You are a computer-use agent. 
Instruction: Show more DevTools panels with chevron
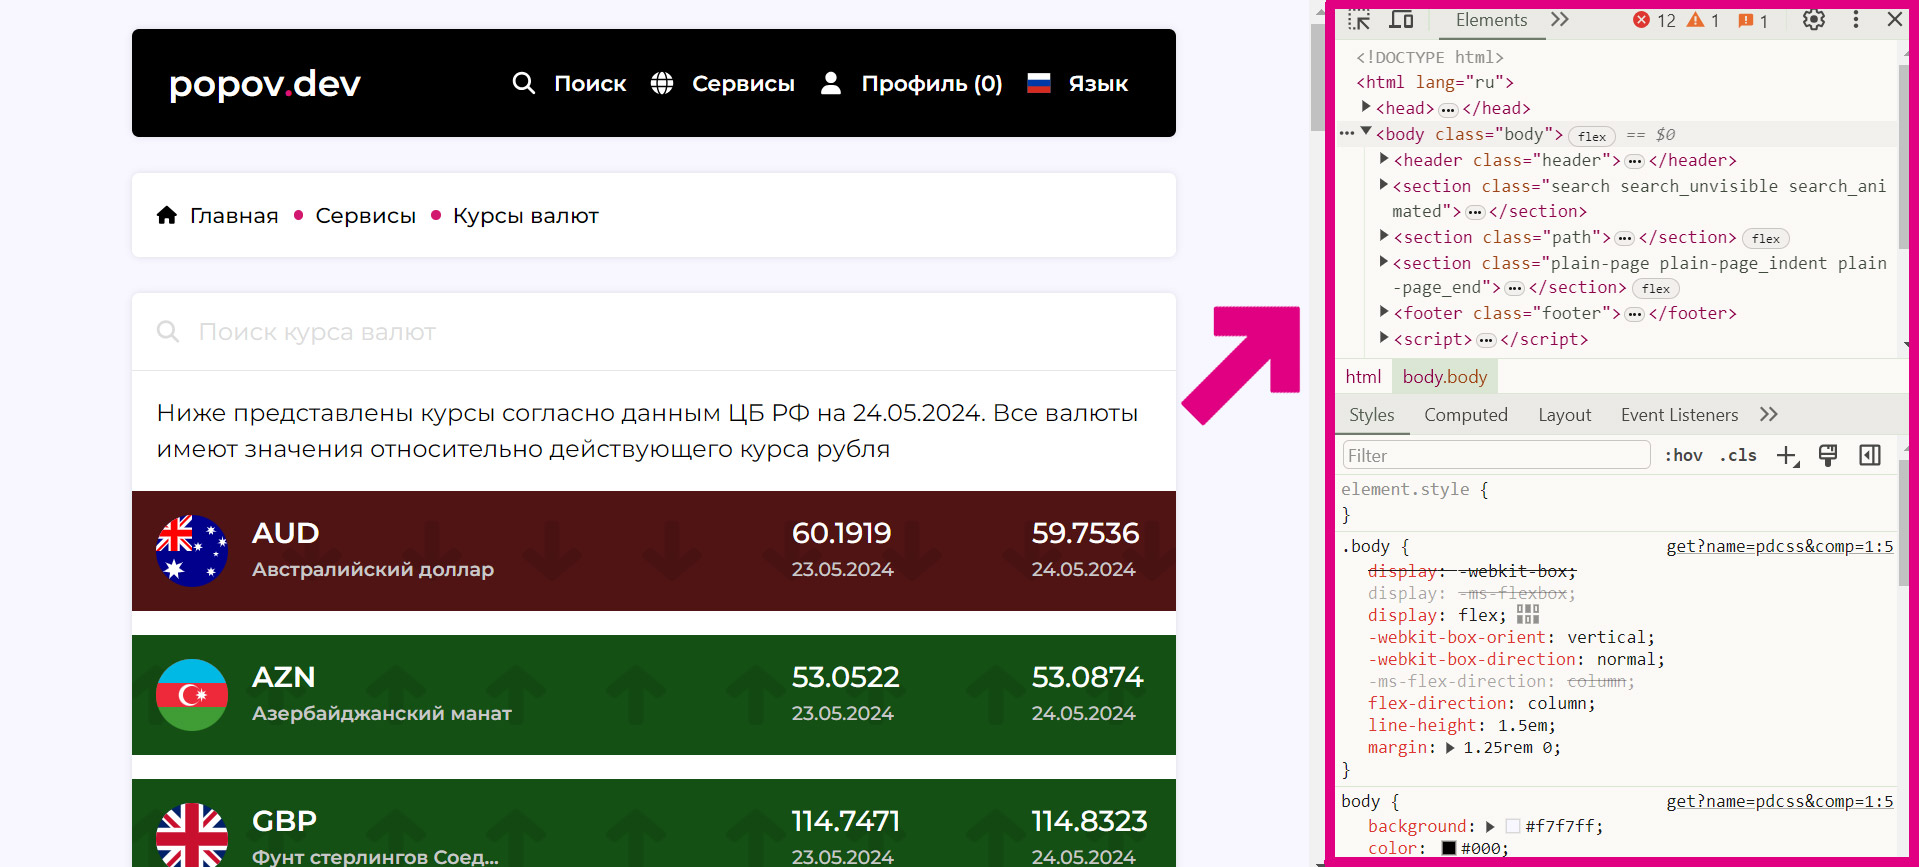[1559, 20]
